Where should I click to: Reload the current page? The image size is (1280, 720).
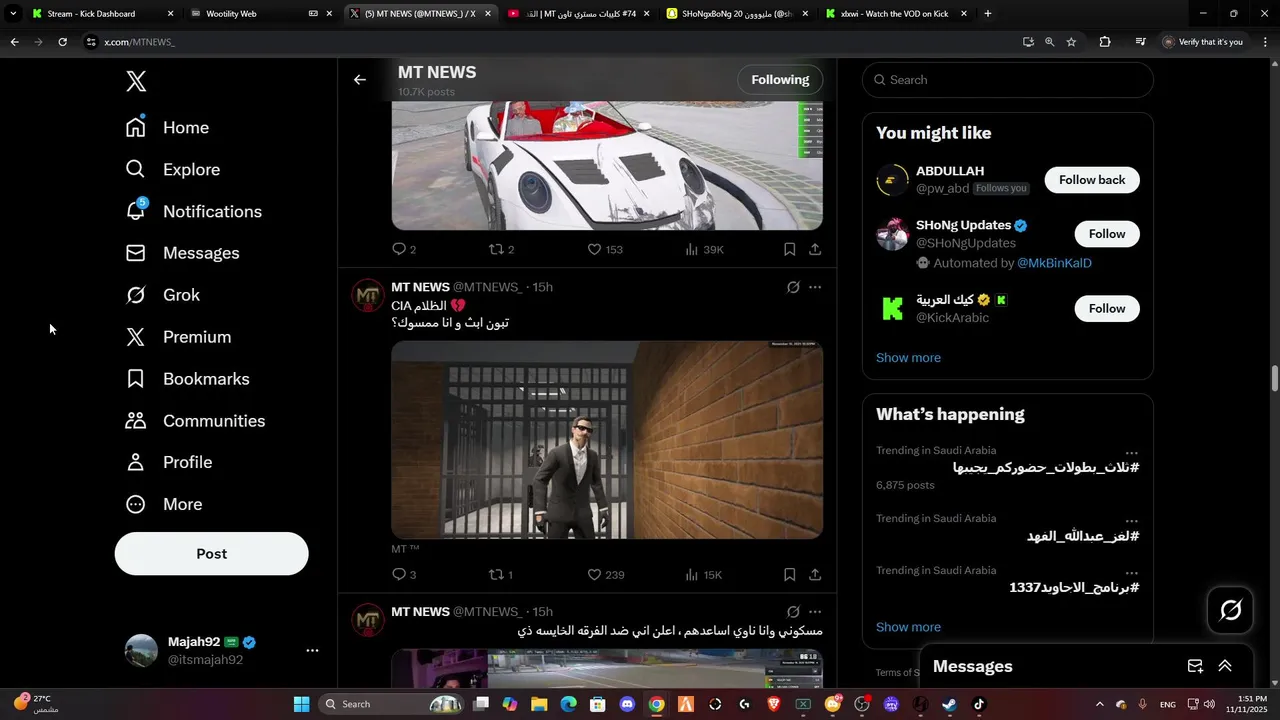(x=62, y=42)
